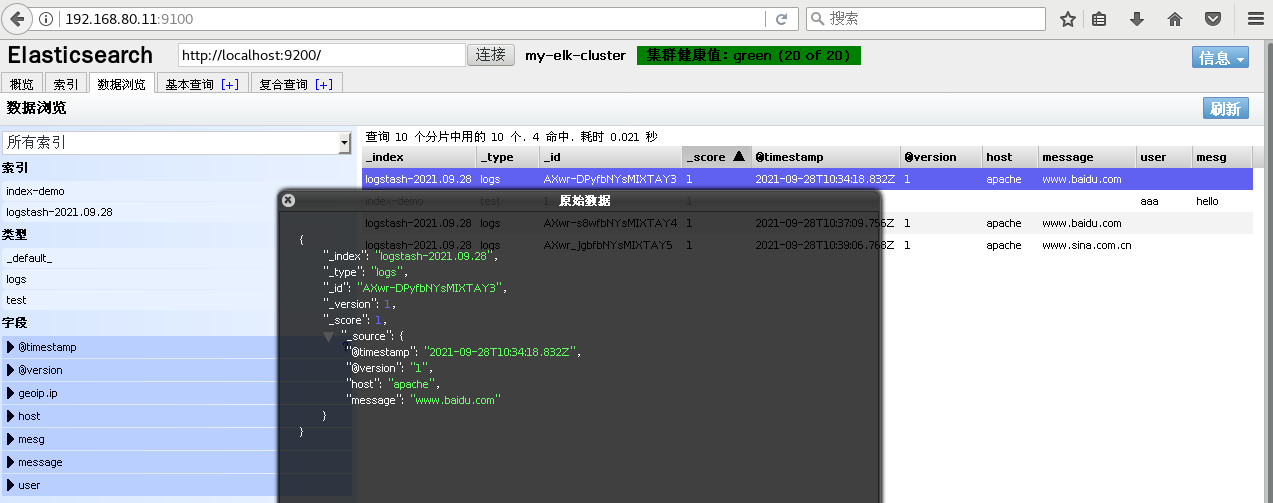Image resolution: width=1273 pixels, height=503 pixels.
Task: Filter by index-demo in sidebar
Action: point(176,191)
